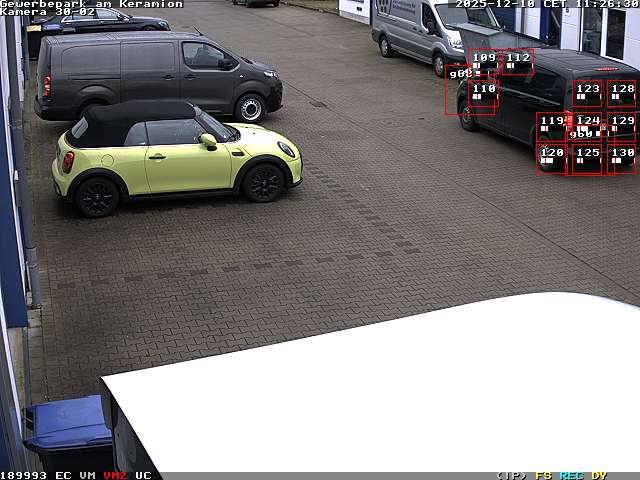Image resolution: width=640 pixels, height=480 pixels.
Task: Select motion zone 110 on the van
Action: (x=483, y=96)
